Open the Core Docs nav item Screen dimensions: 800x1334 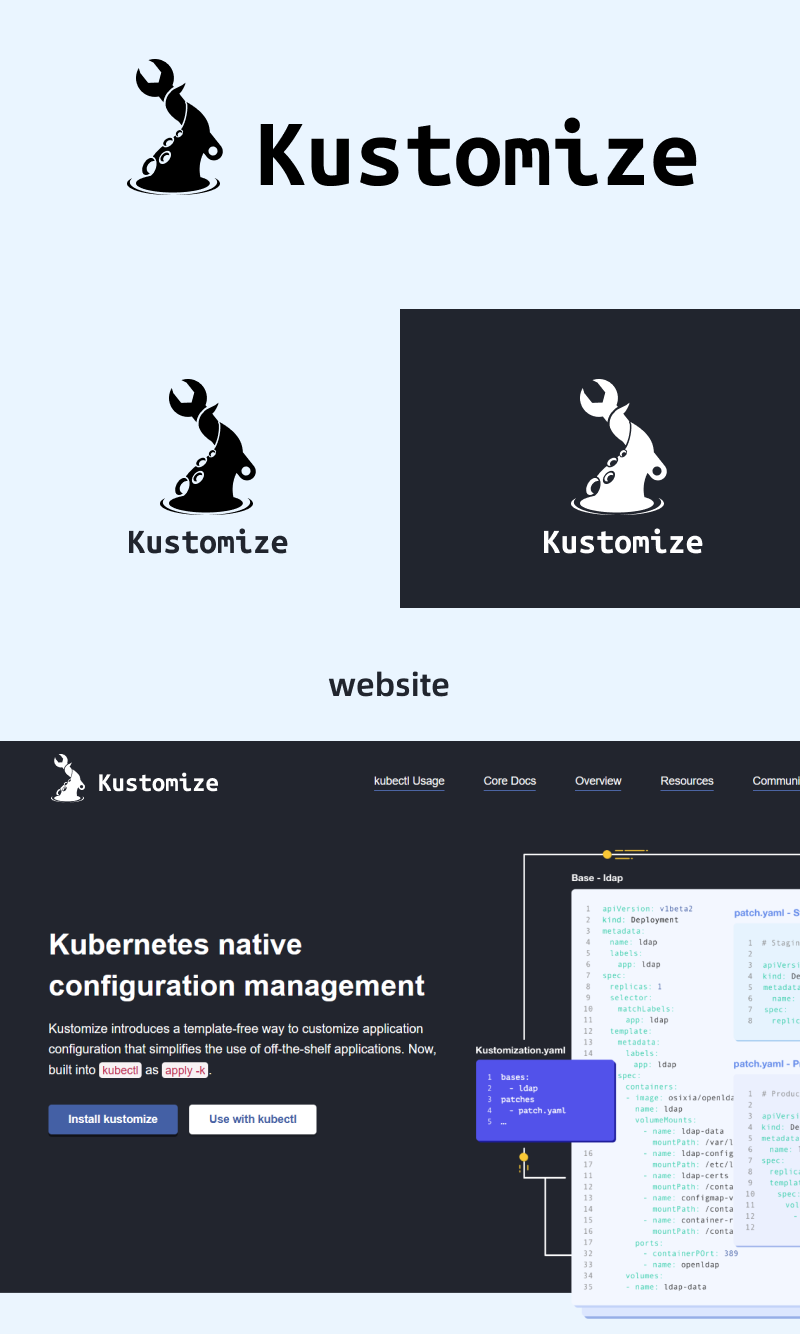click(x=509, y=781)
